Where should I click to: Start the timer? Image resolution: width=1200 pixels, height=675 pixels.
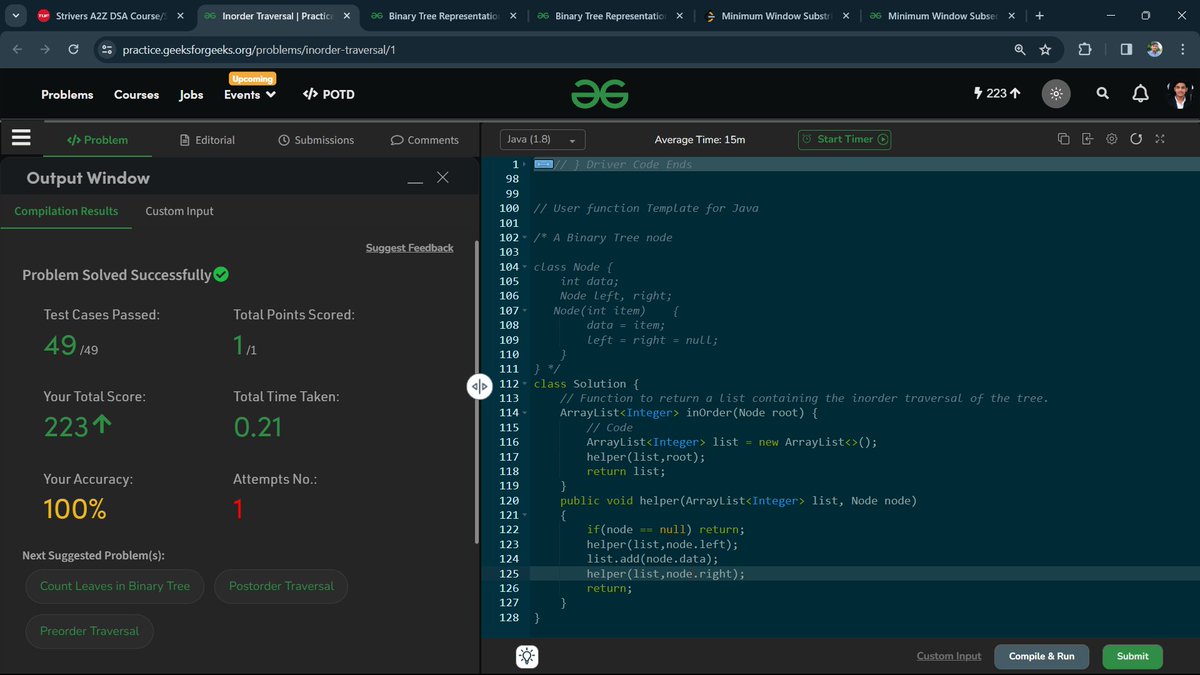(x=844, y=140)
